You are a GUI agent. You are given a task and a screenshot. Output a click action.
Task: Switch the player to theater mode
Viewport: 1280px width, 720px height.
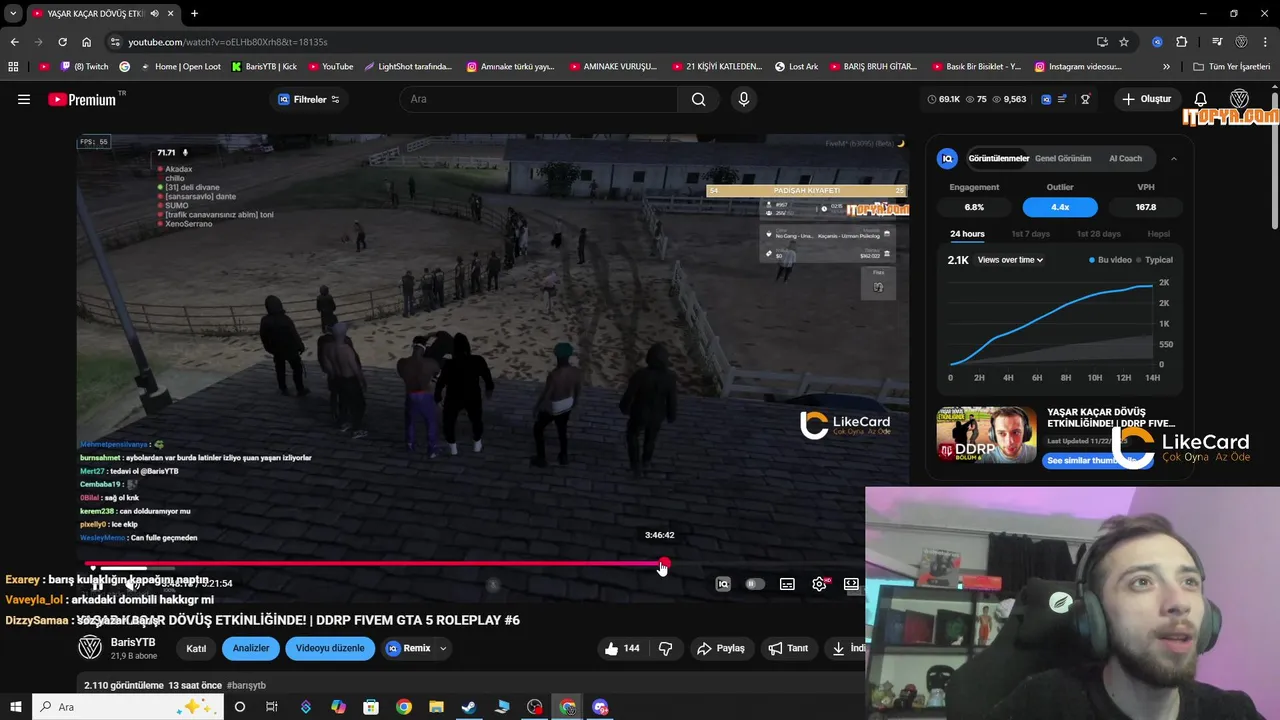(851, 584)
